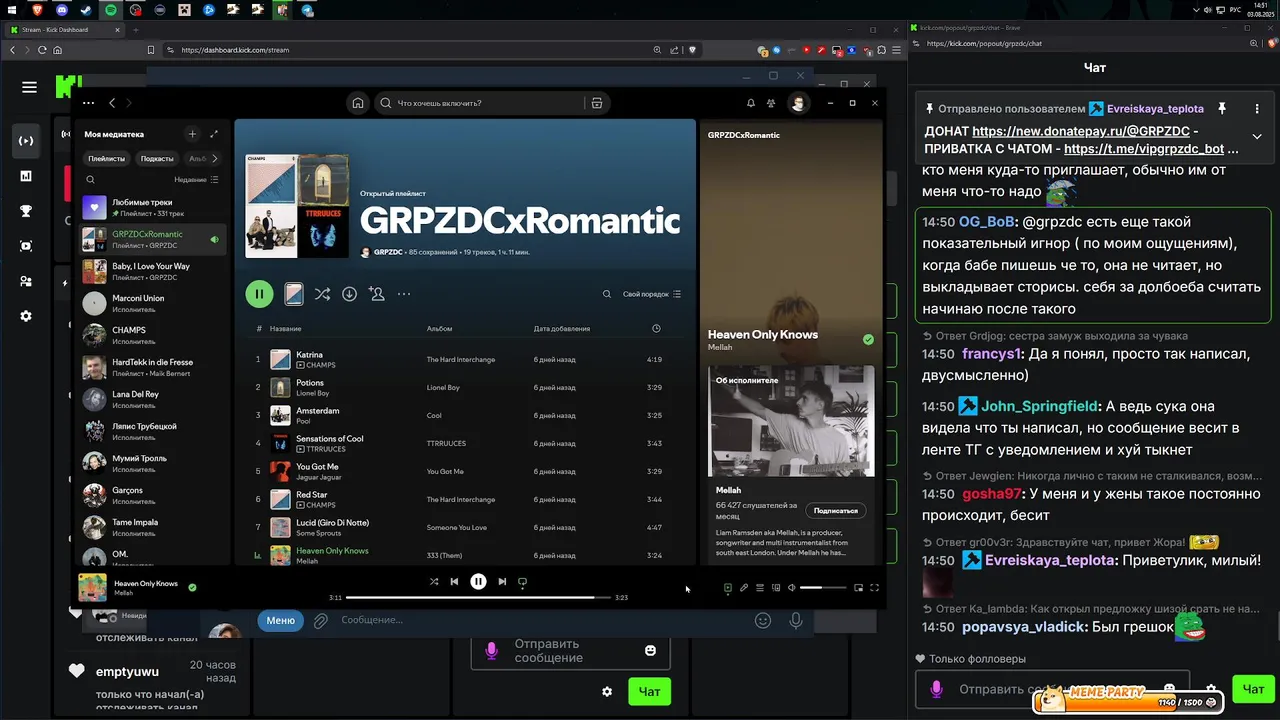
Task: Click Steam icon in Windows taskbar
Action: click(x=86, y=10)
